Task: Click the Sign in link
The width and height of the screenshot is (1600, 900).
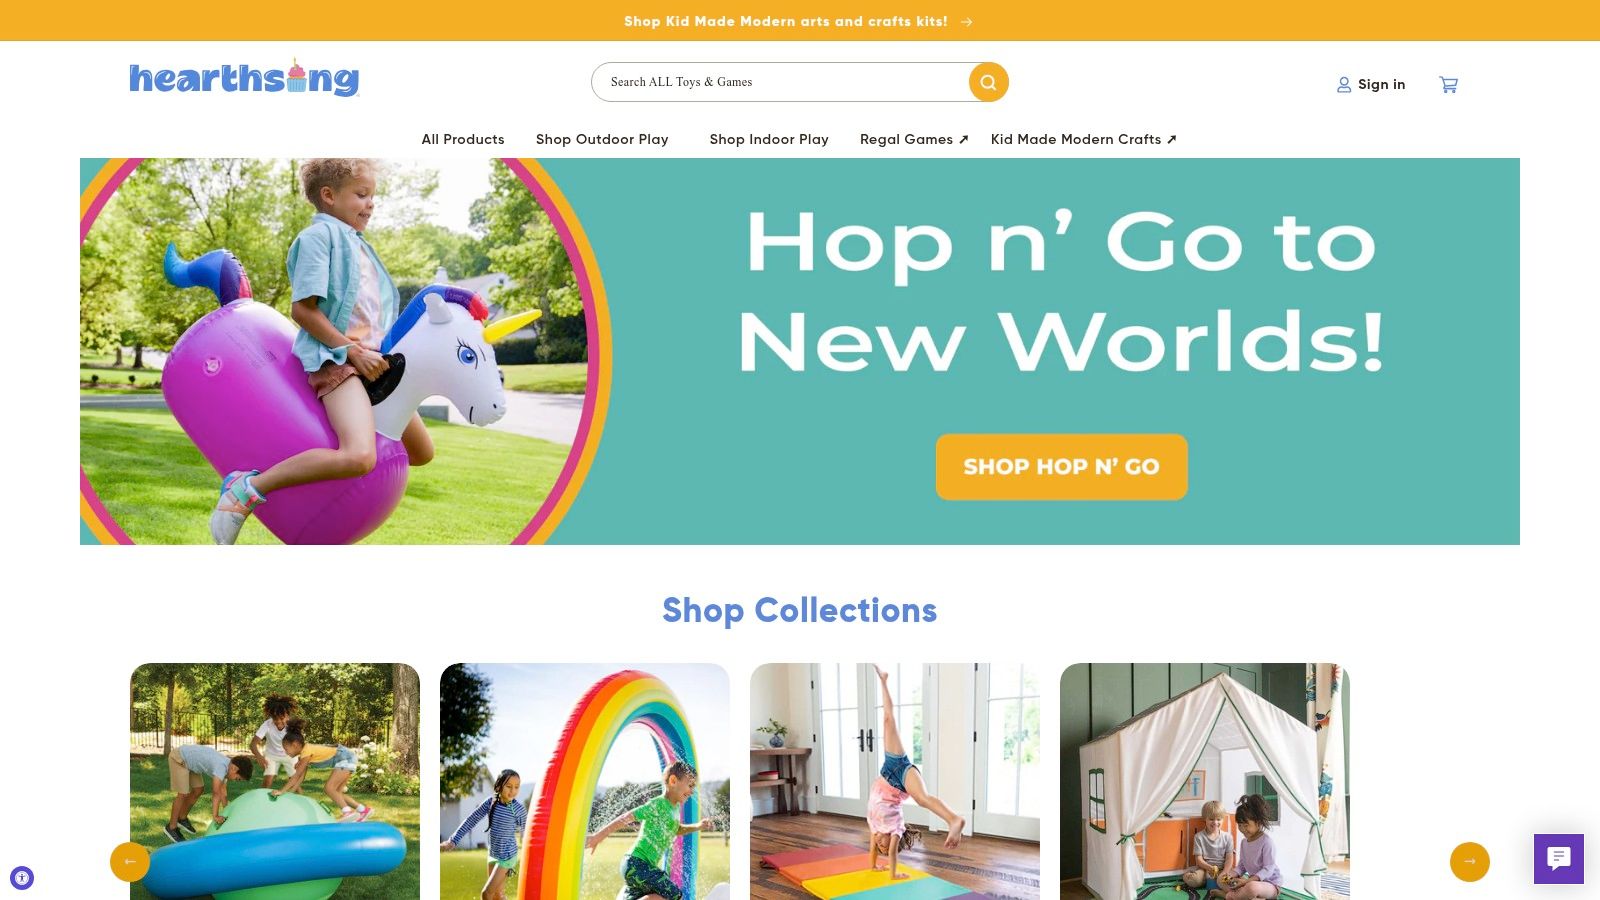Action: (x=1381, y=84)
